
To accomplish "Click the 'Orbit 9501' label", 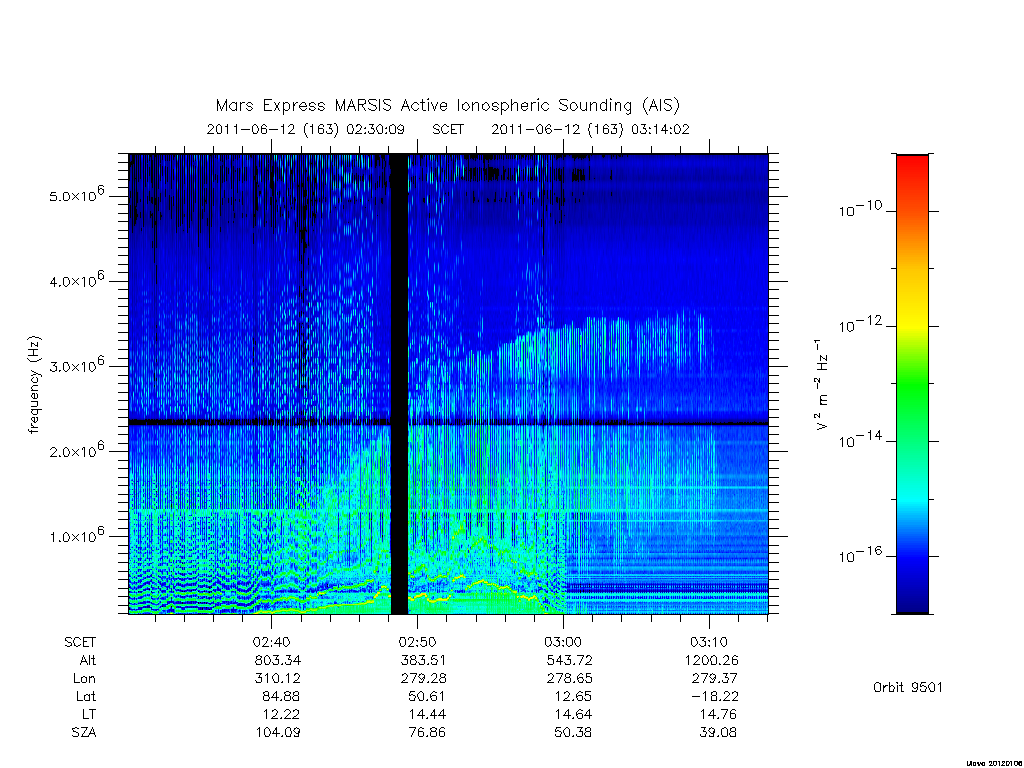I will [x=908, y=688].
